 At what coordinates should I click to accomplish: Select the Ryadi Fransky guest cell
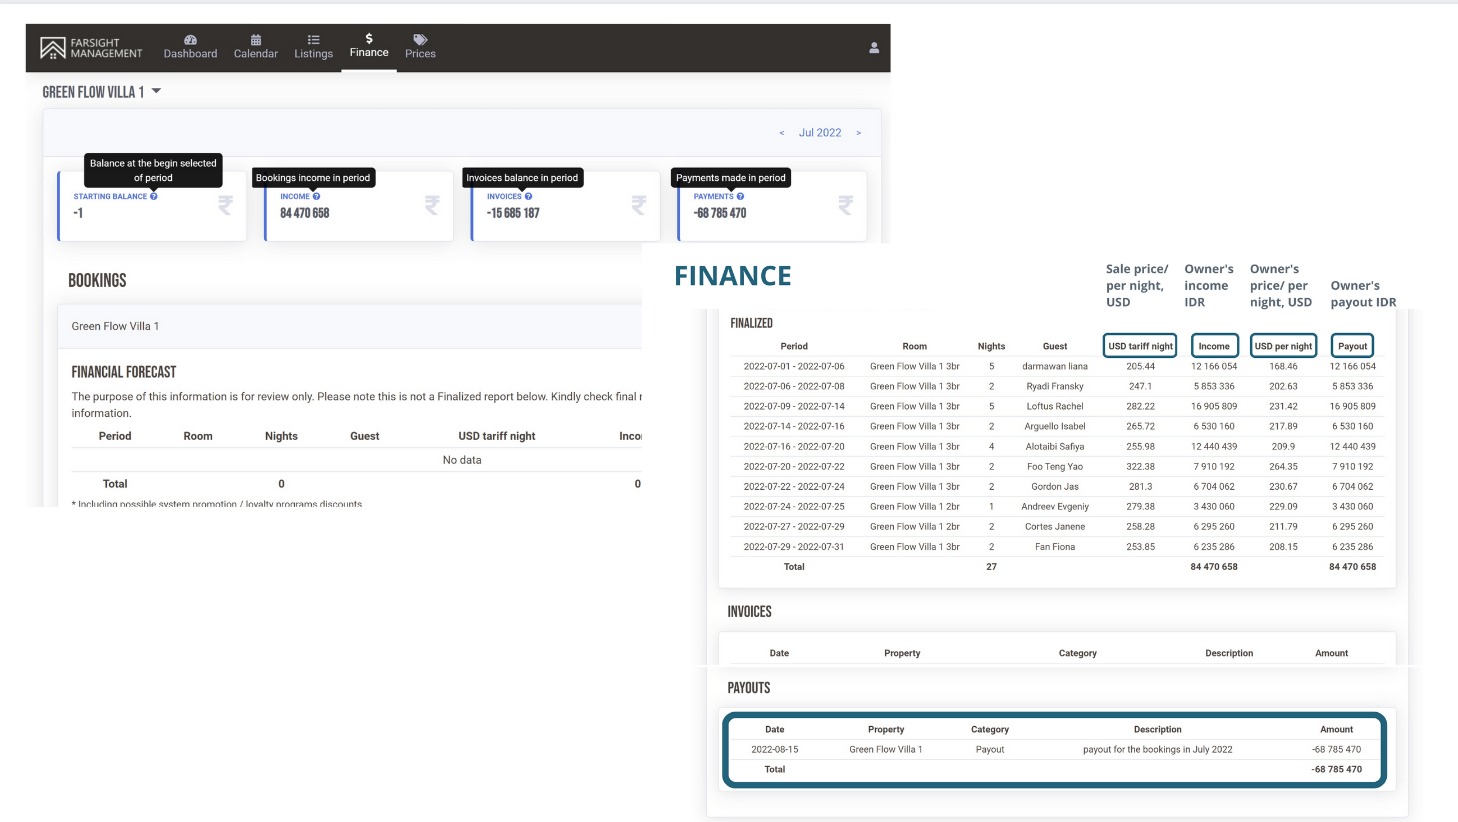1055,386
